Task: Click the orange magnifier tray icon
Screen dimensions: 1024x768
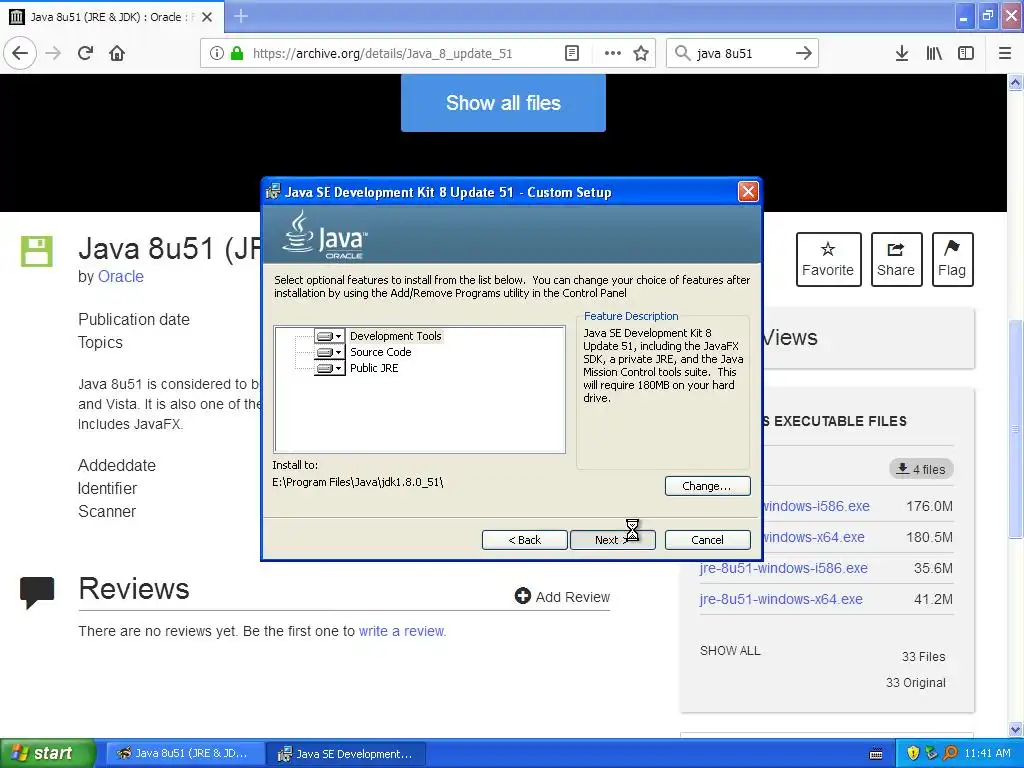Action: (x=950, y=753)
